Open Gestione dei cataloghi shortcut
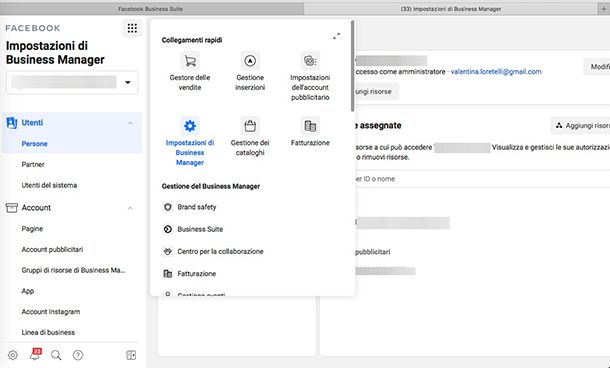Viewport: 610px width, 368px height. 250,137
